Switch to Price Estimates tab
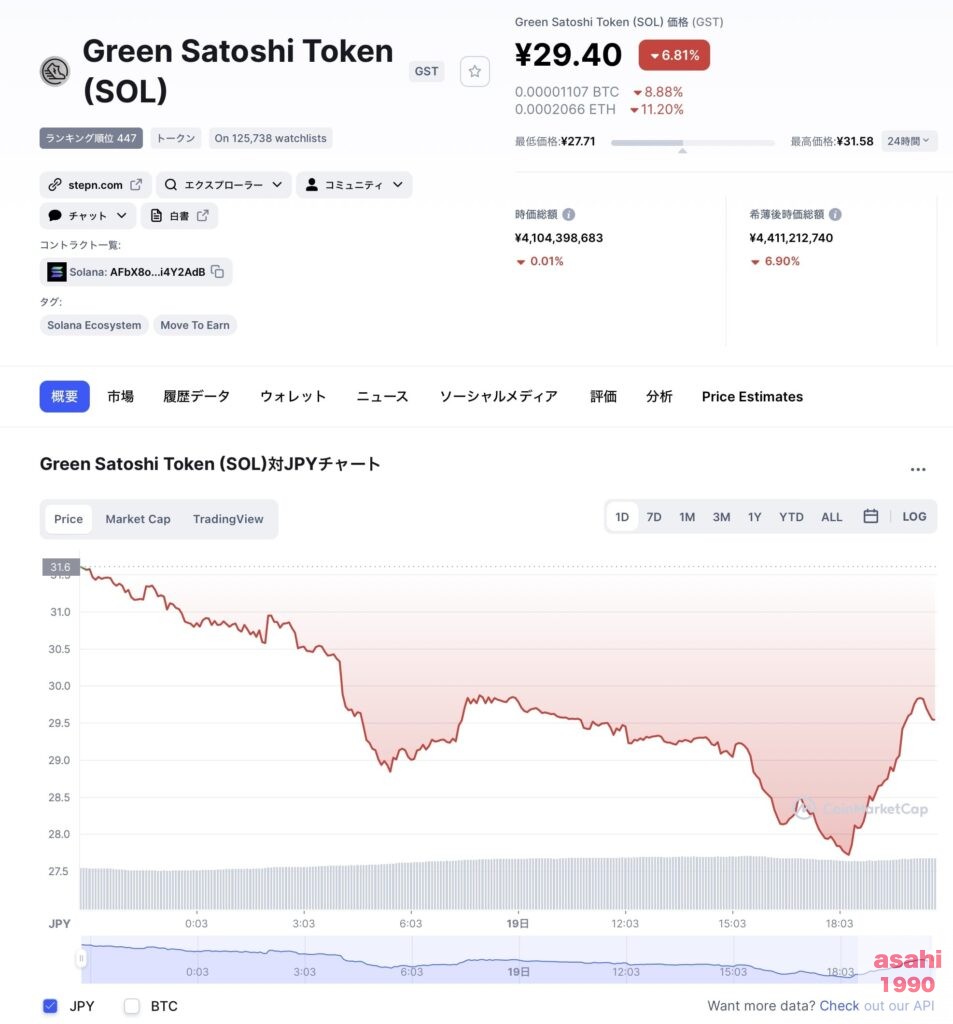The height and width of the screenshot is (1024, 953). [x=752, y=396]
